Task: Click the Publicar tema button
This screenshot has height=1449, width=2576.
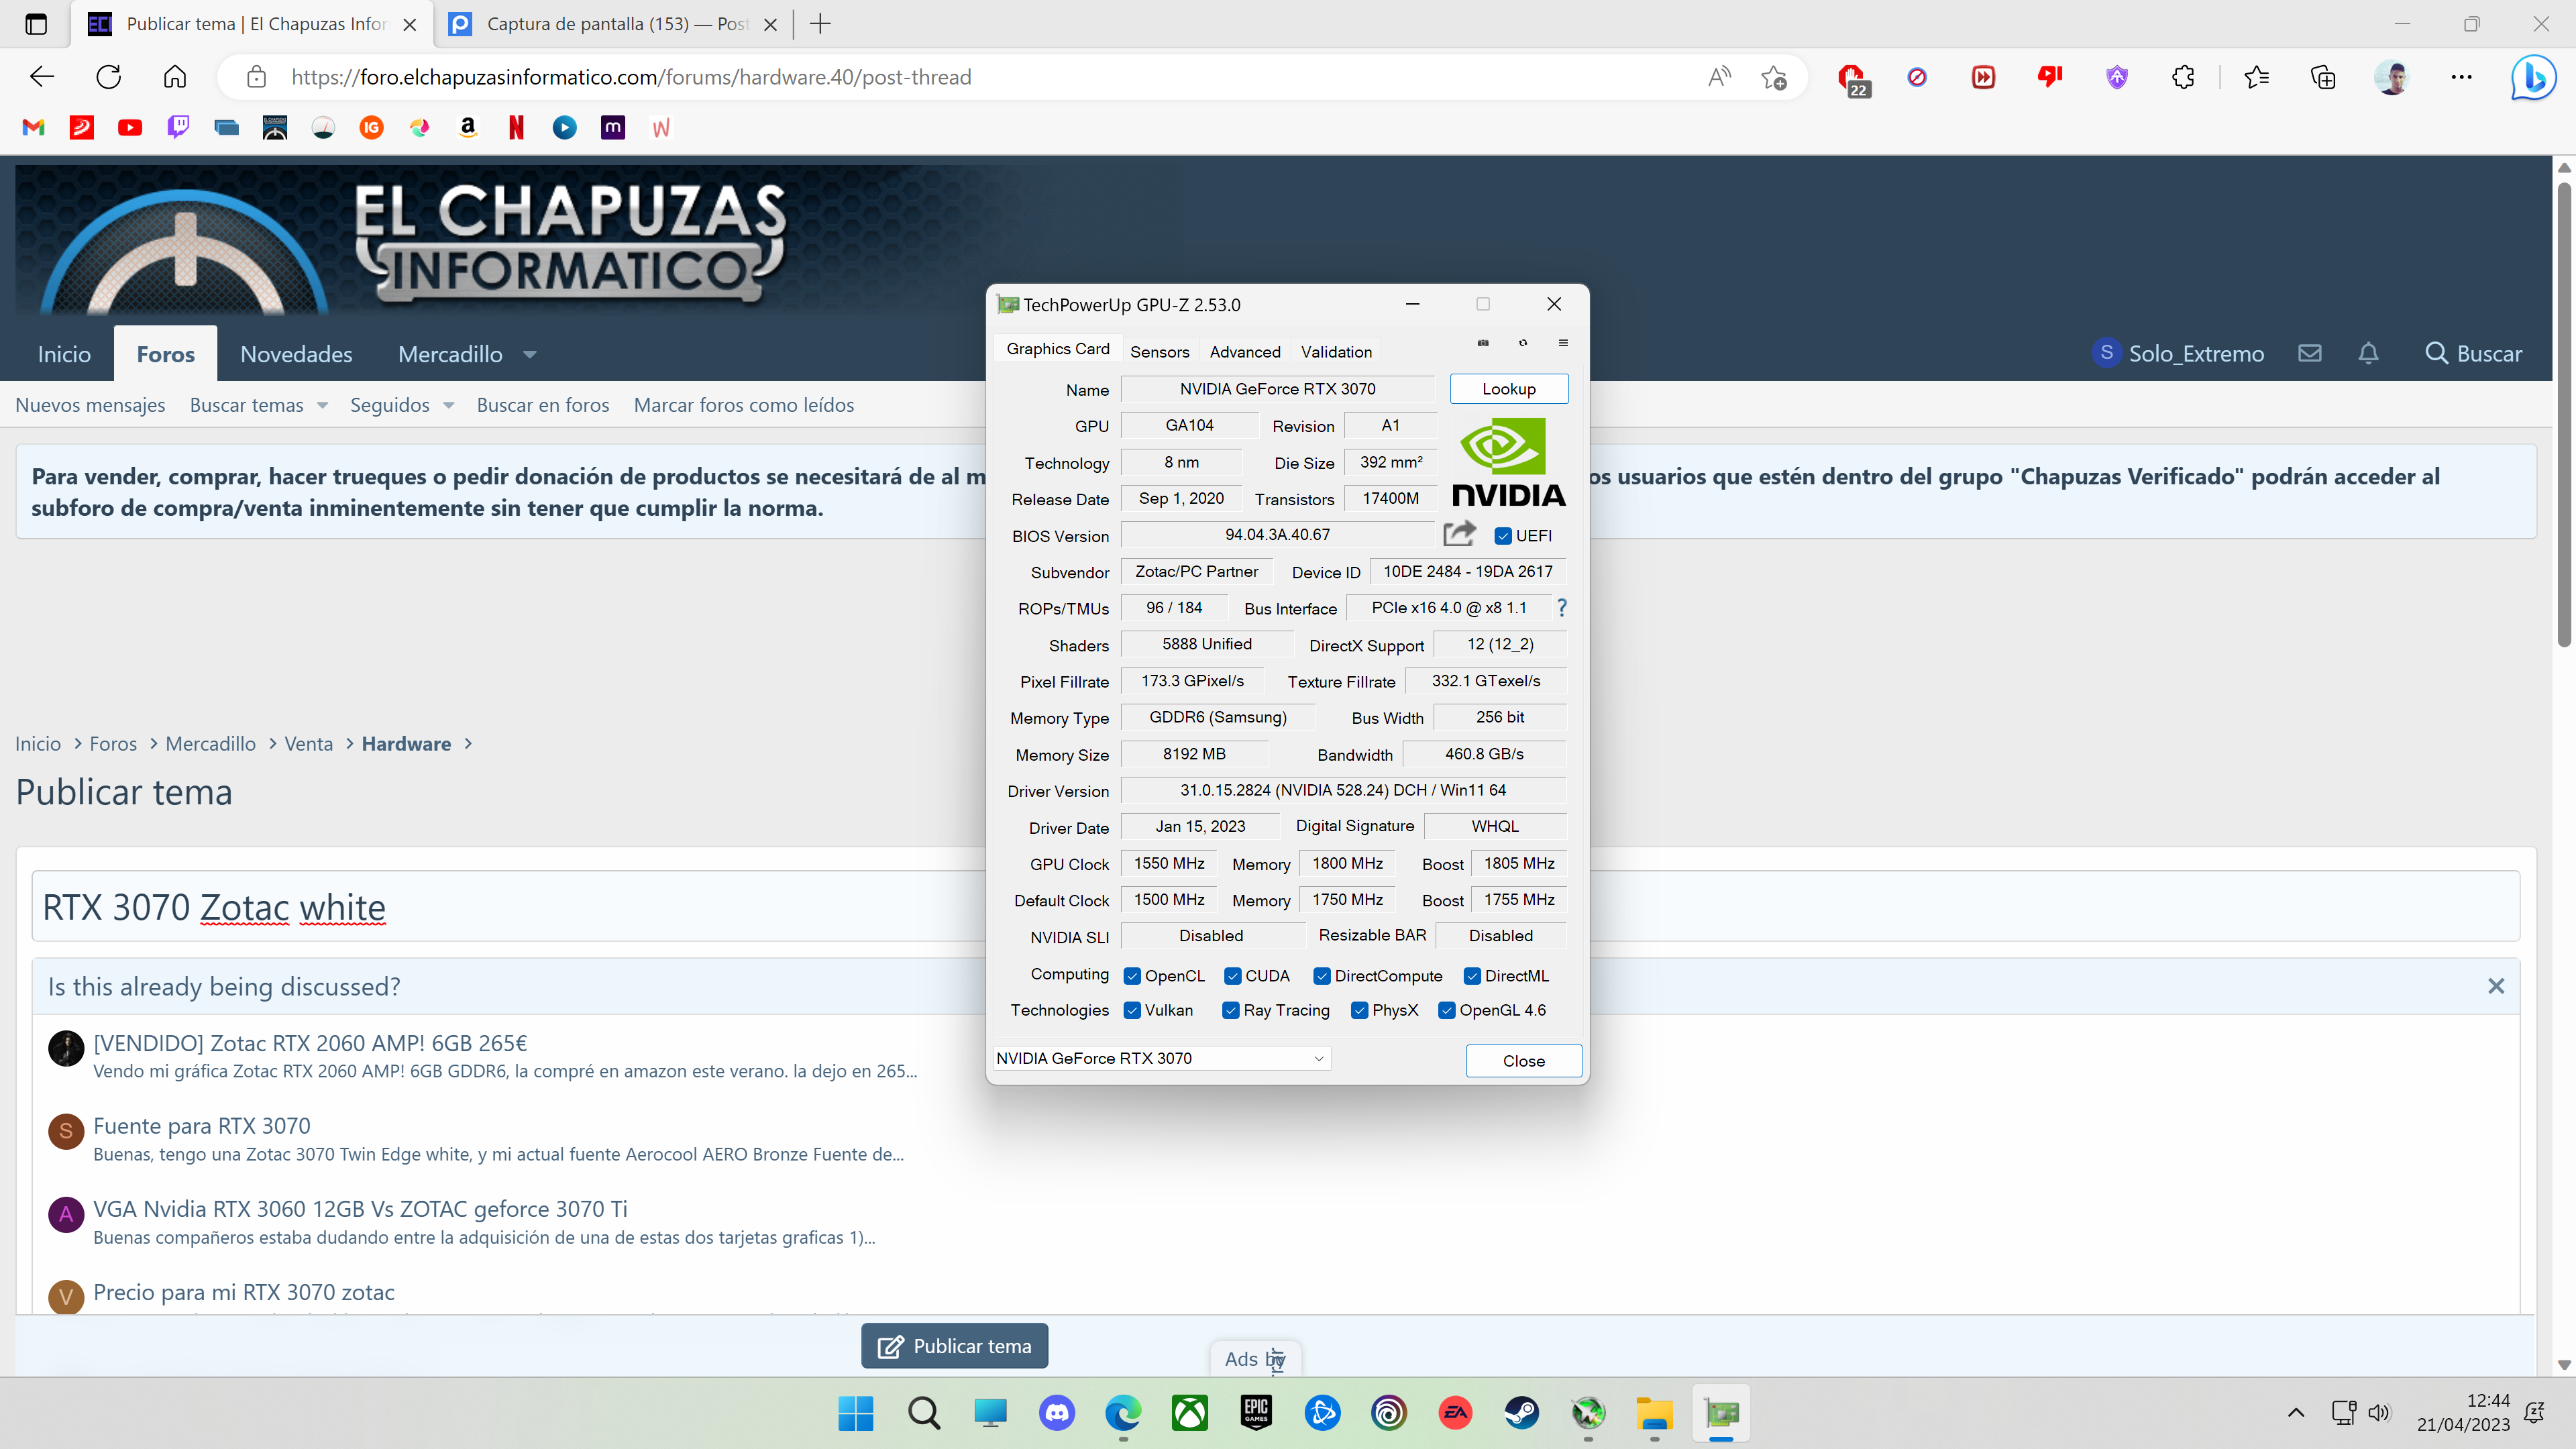Action: coord(954,1346)
